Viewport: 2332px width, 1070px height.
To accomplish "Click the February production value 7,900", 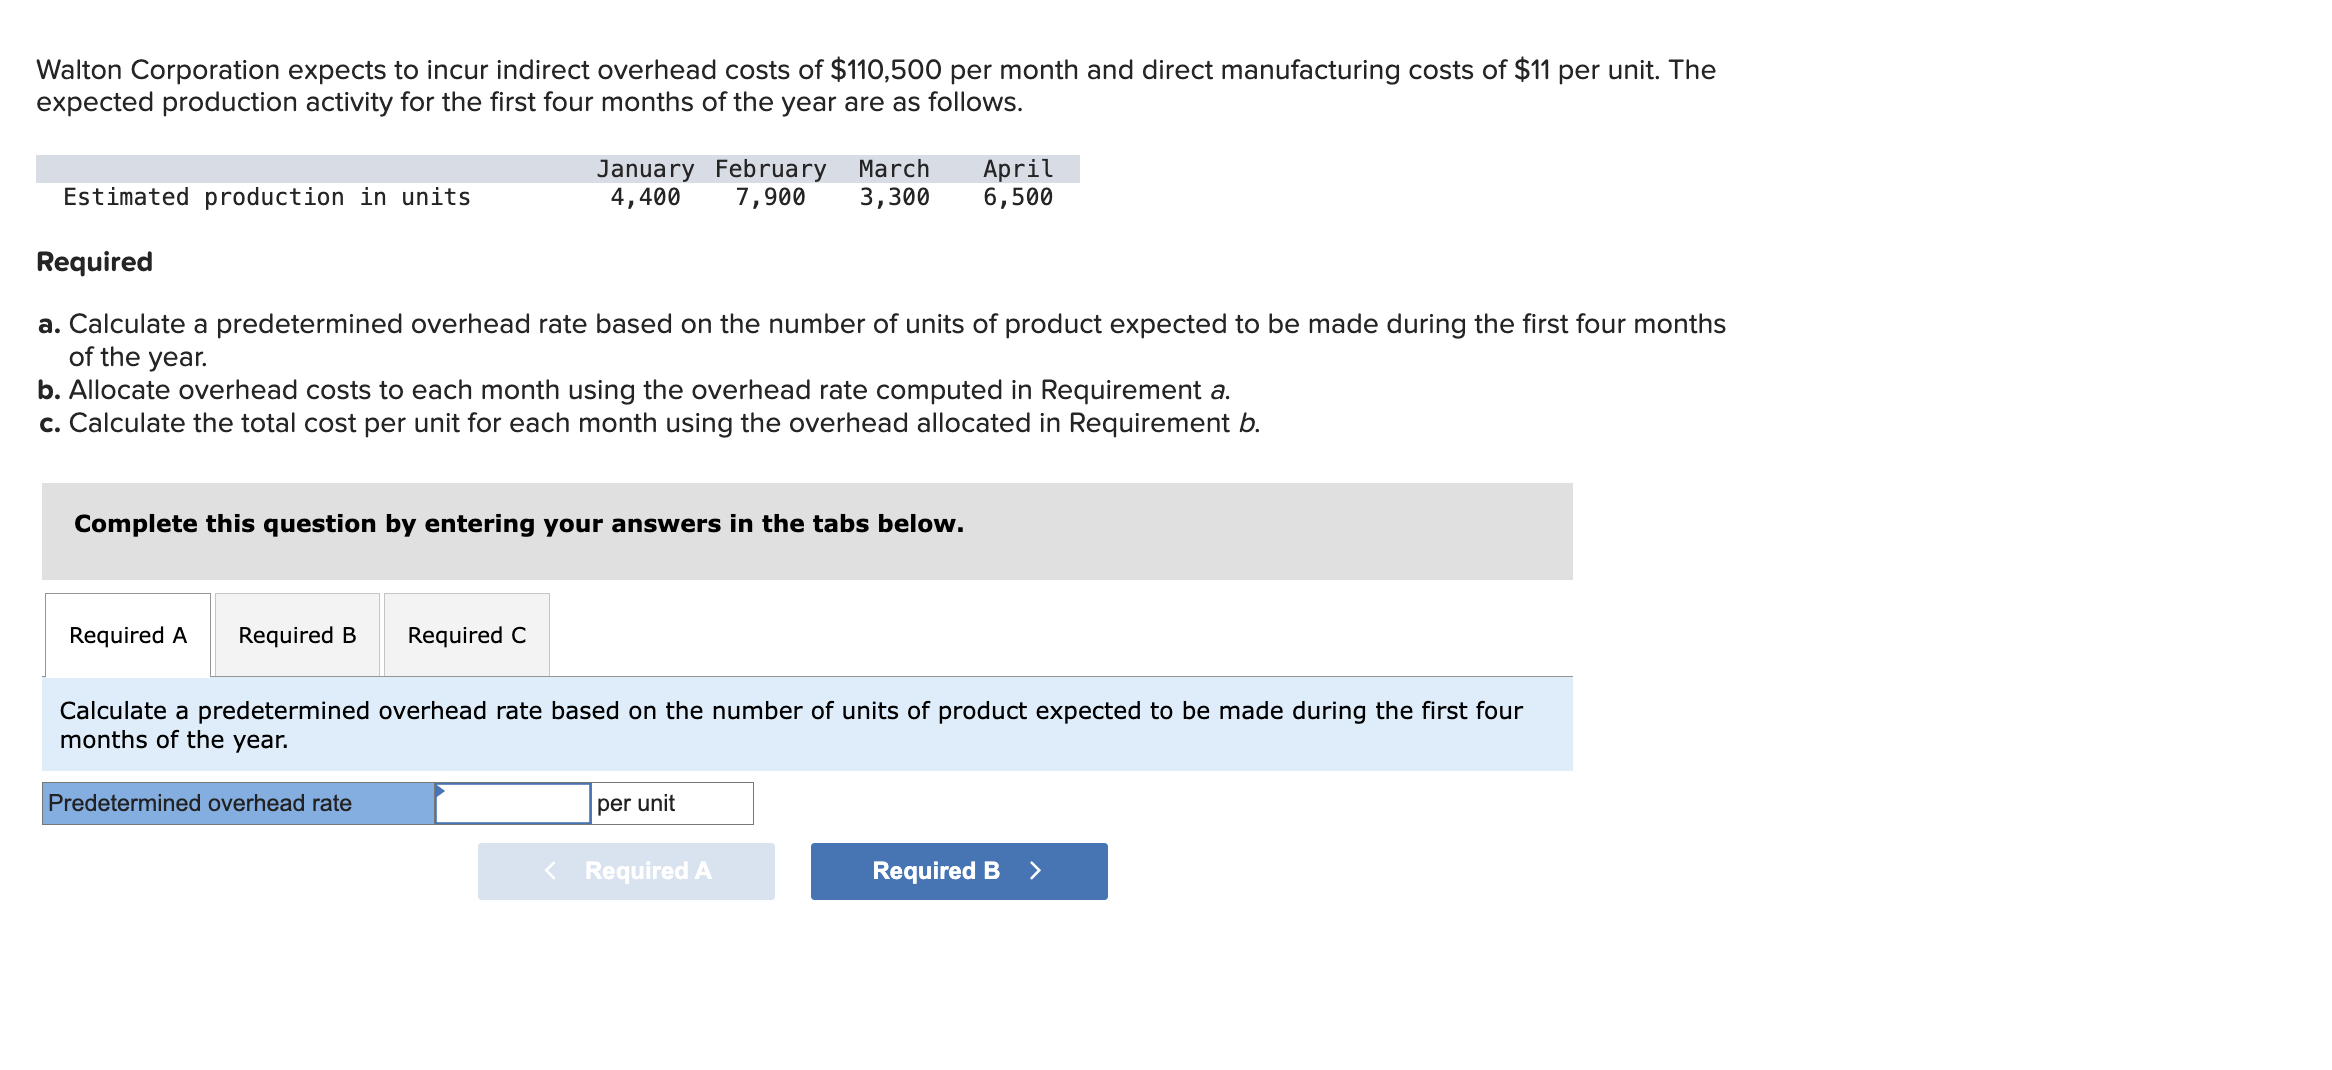I will pos(770,198).
